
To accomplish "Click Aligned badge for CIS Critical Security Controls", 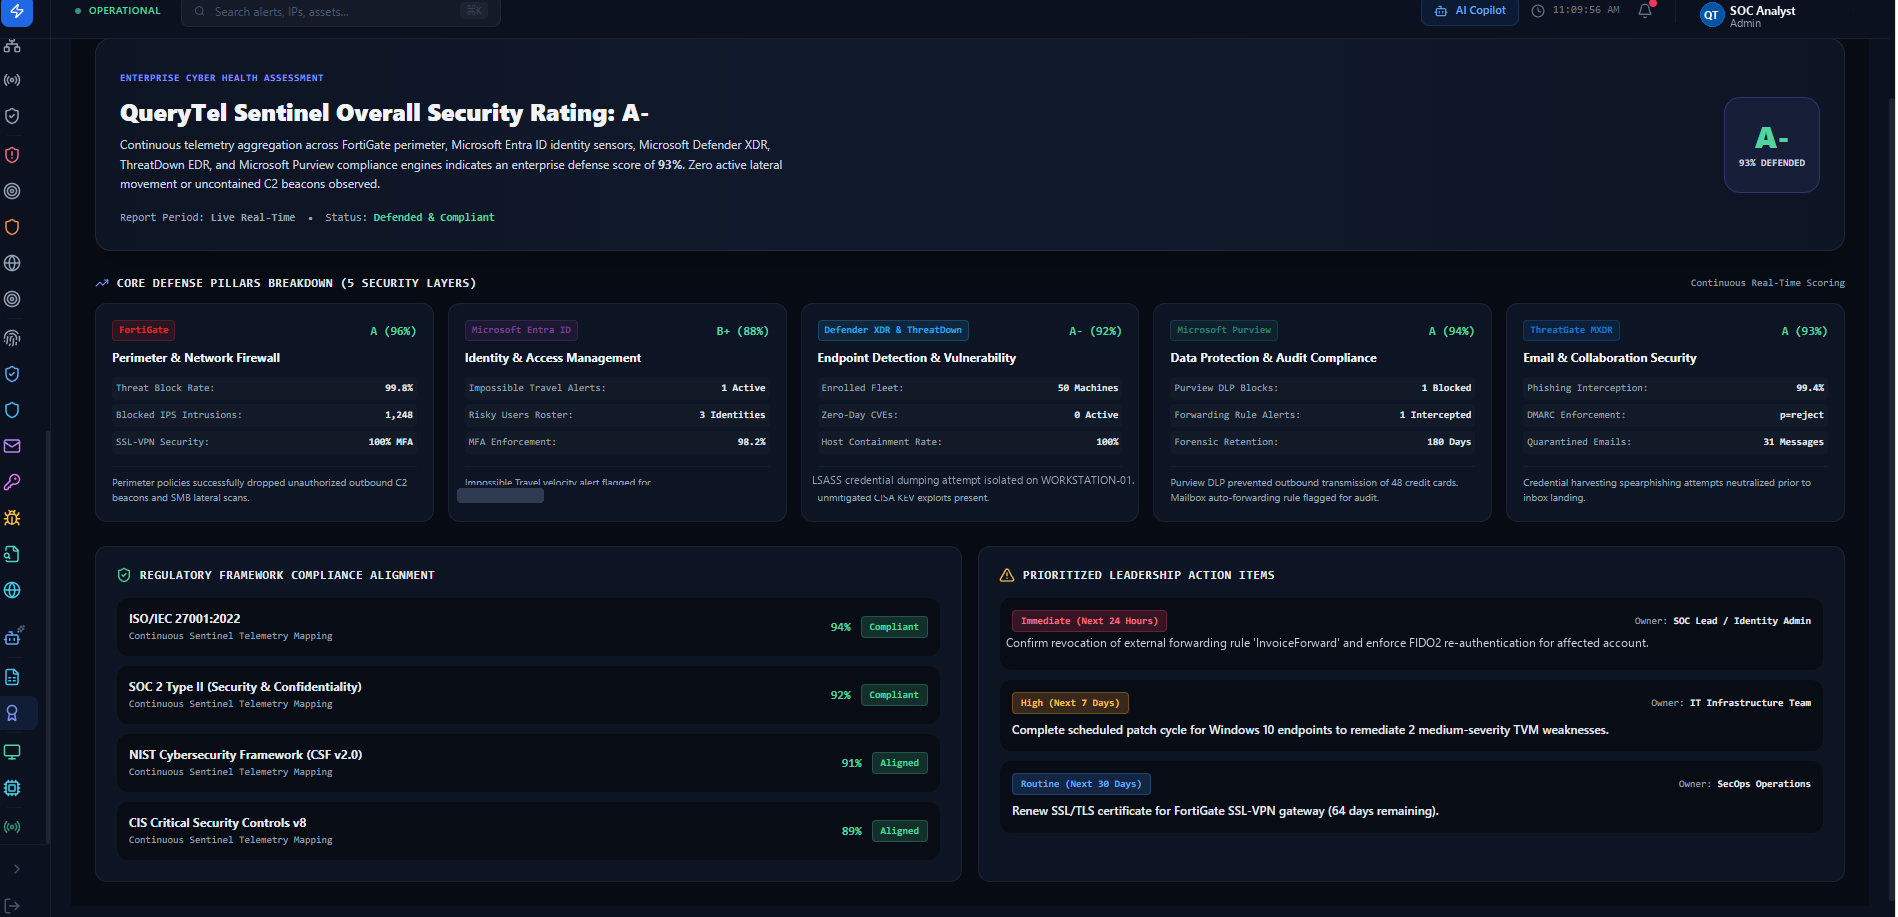I will click(x=900, y=831).
